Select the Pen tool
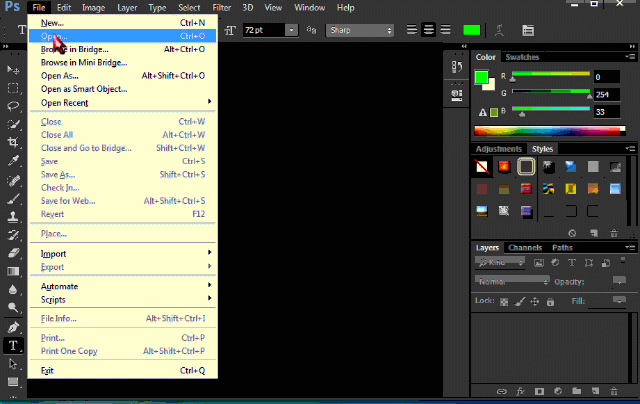Viewport: 640px width, 404px height. [13, 327]
